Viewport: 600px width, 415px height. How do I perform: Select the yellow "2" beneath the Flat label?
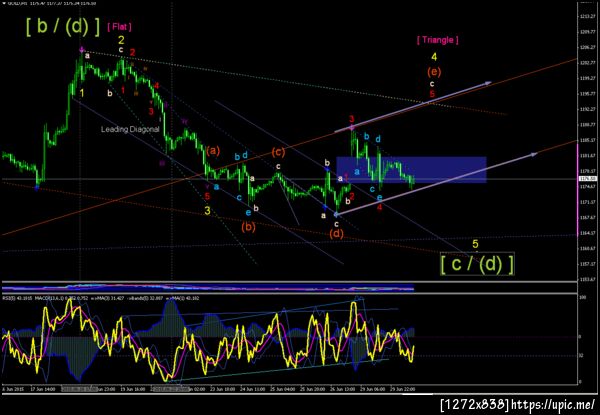pos(121,40)
